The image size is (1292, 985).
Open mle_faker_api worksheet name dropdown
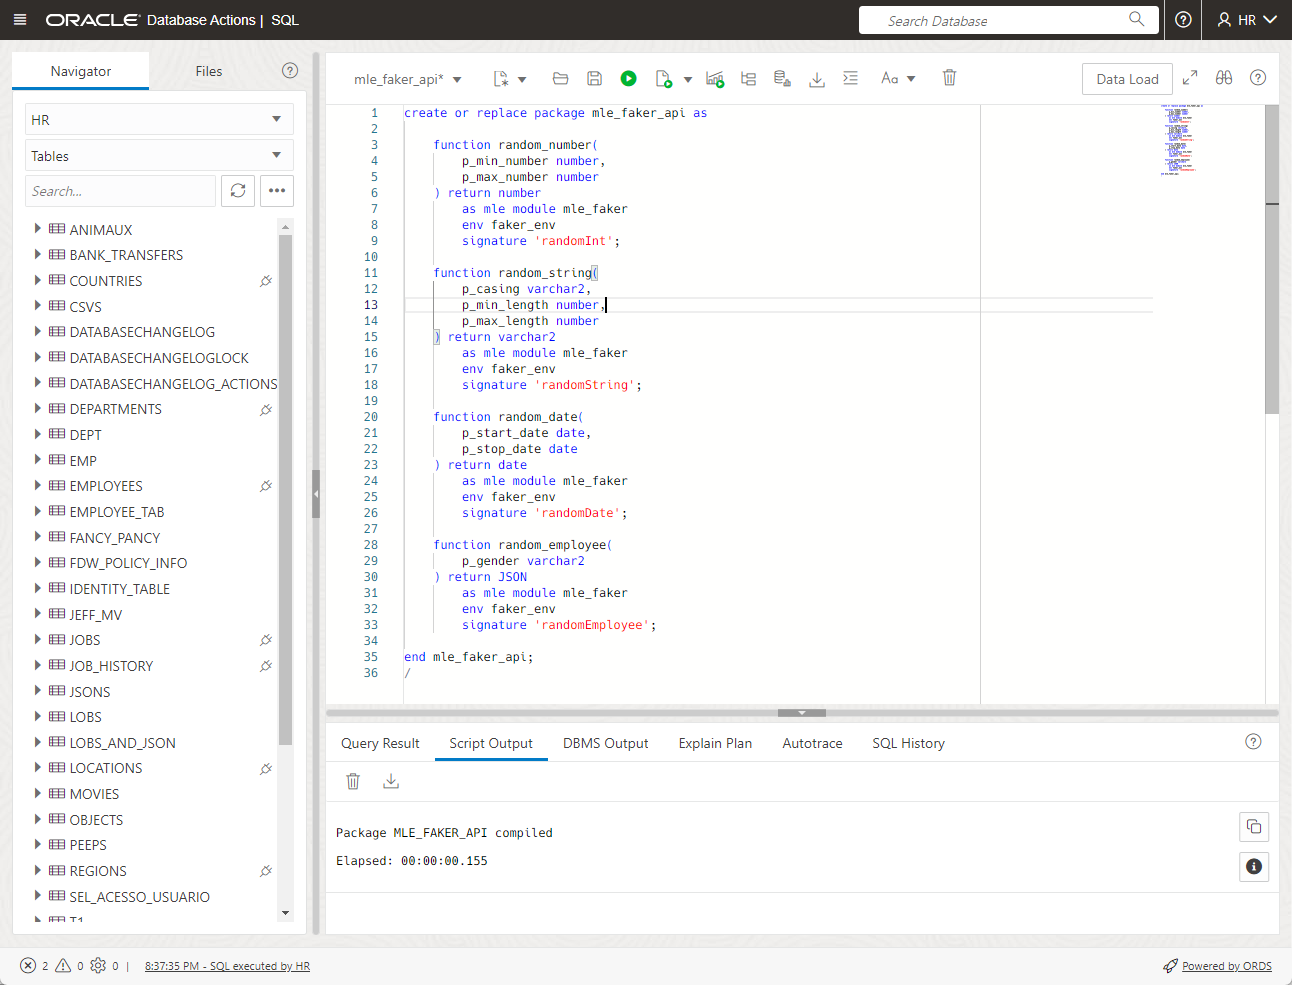(457, 80)
